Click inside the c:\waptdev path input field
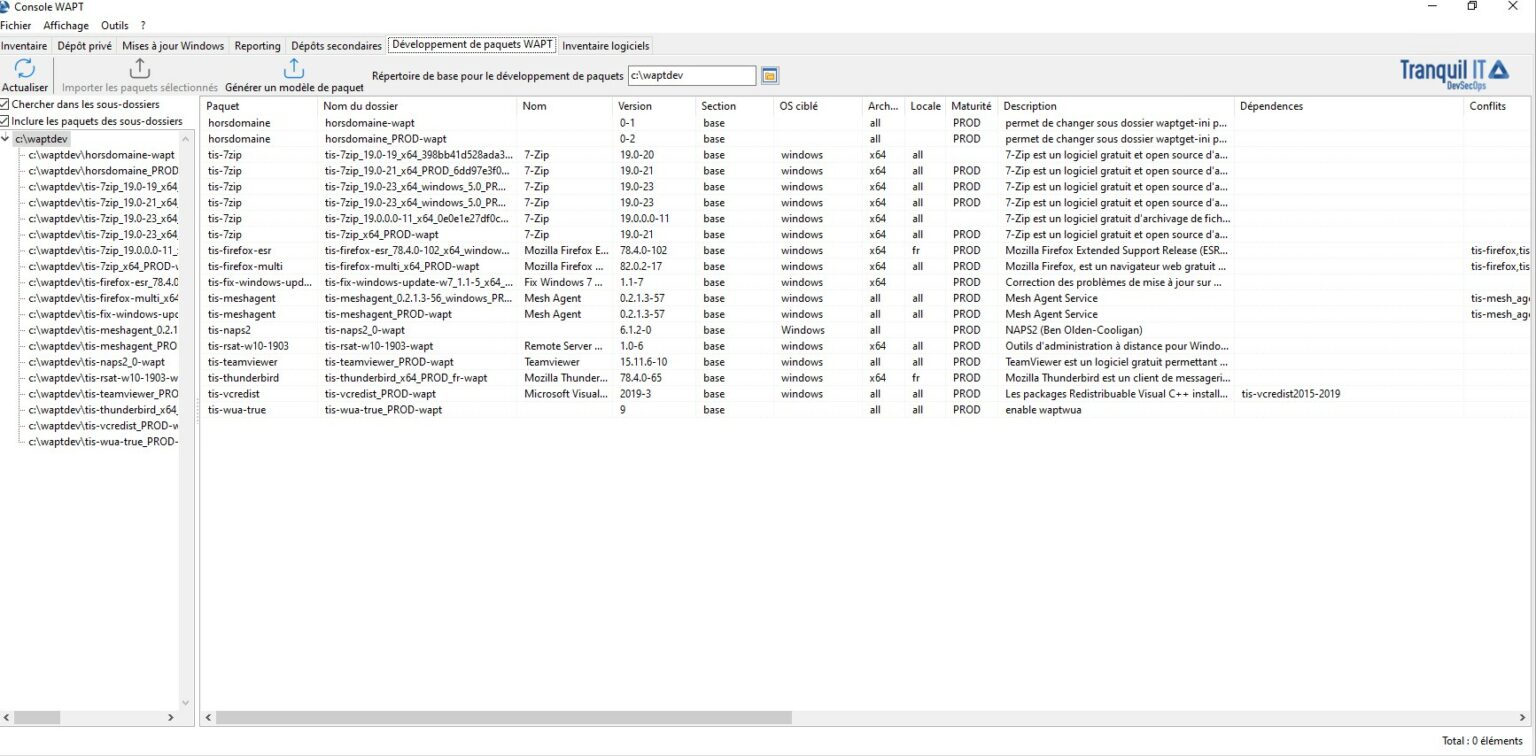The width and height of the screenshot is (1536, 756). point(690,75)
